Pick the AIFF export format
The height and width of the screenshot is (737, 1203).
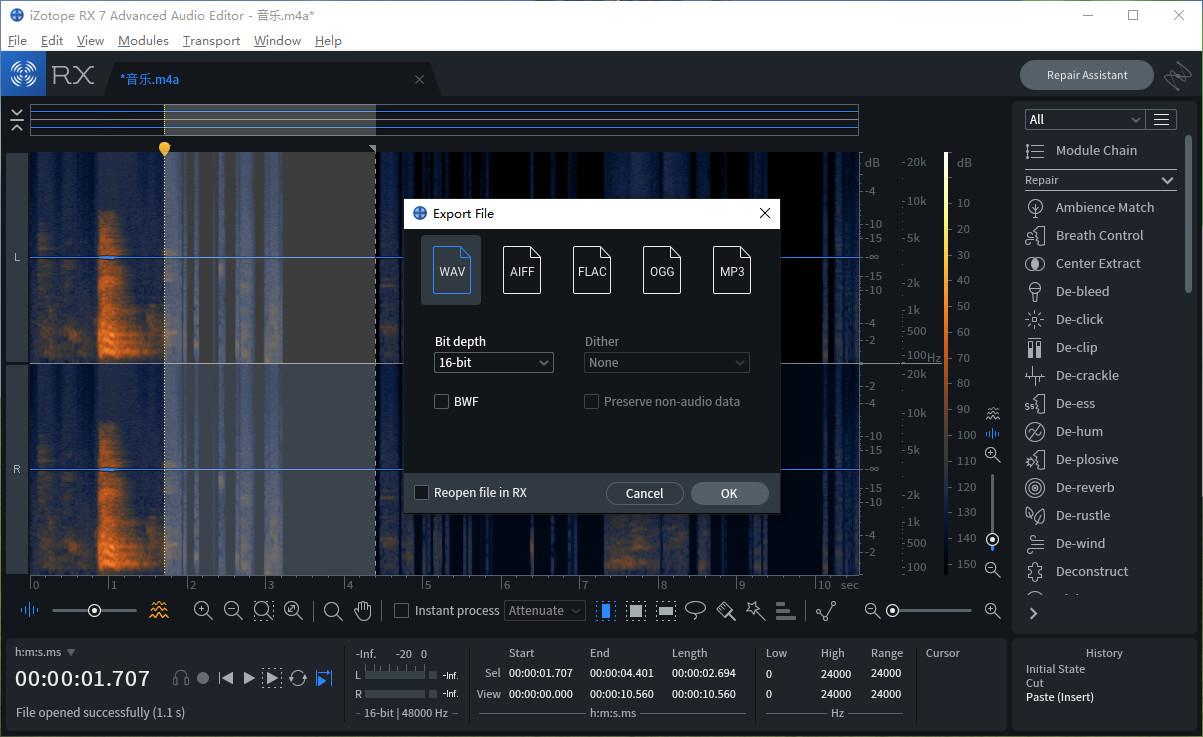(522, 270)
